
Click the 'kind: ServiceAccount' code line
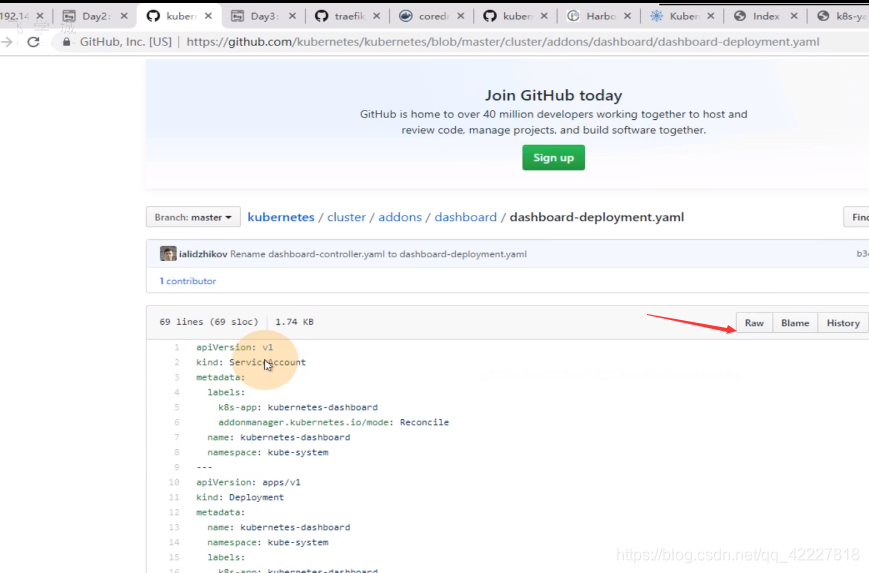(x=251, y=362)
